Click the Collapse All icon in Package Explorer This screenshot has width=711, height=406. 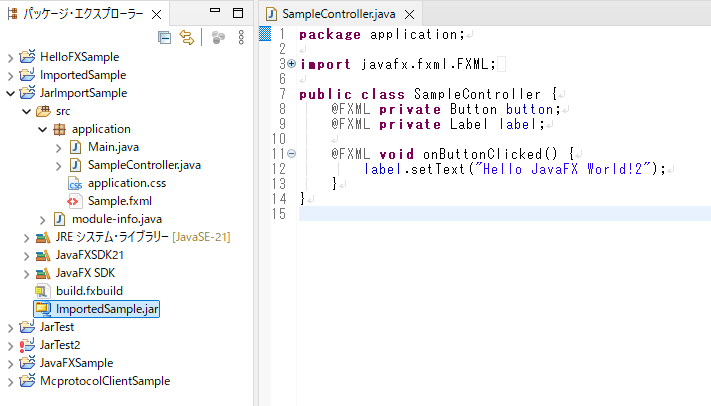[x=165, y=38]
